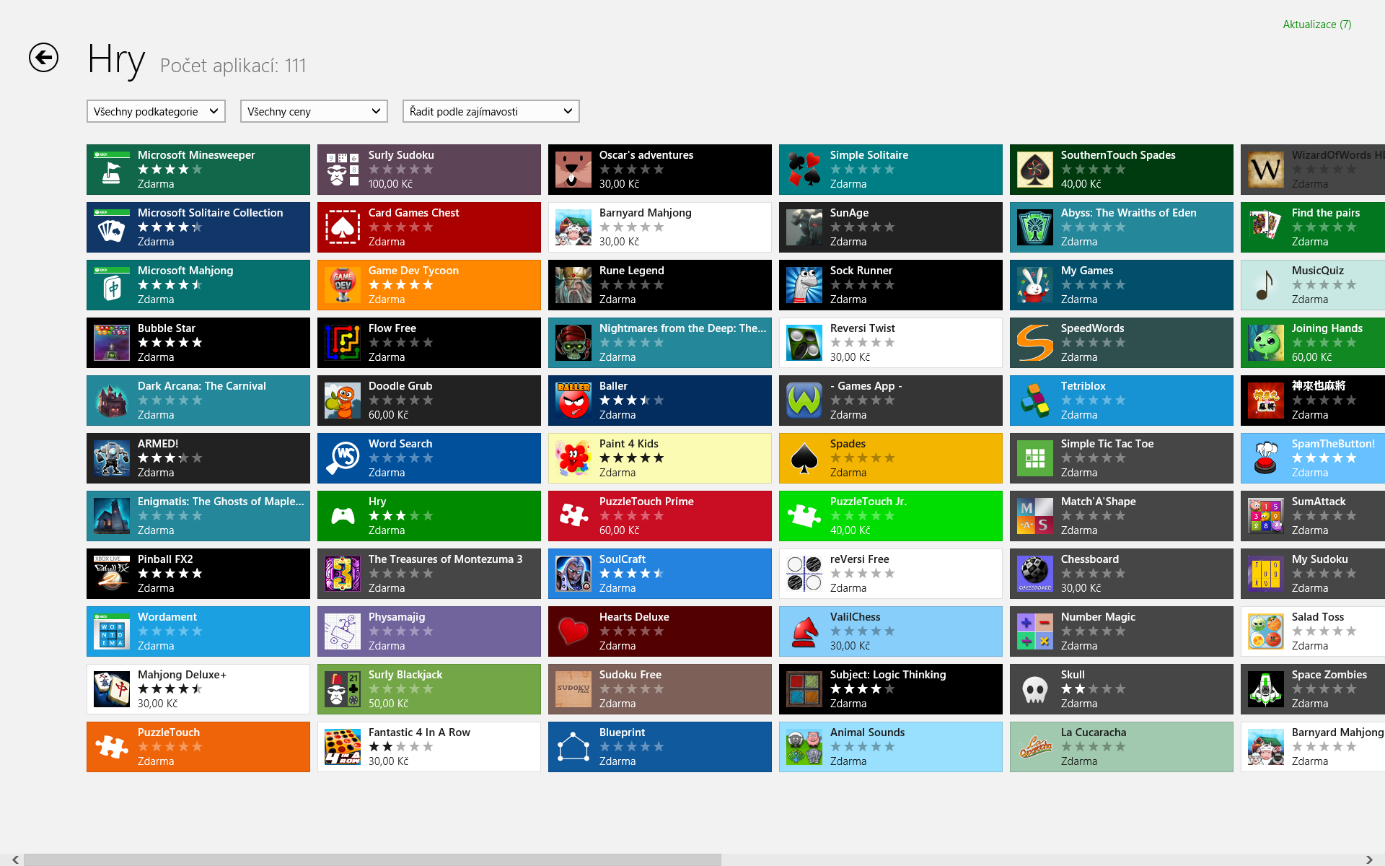The image size is (1385, 866).
Task: Open the Řadit podle zajímavosti sort dropdown
Action: coord(491,111)
